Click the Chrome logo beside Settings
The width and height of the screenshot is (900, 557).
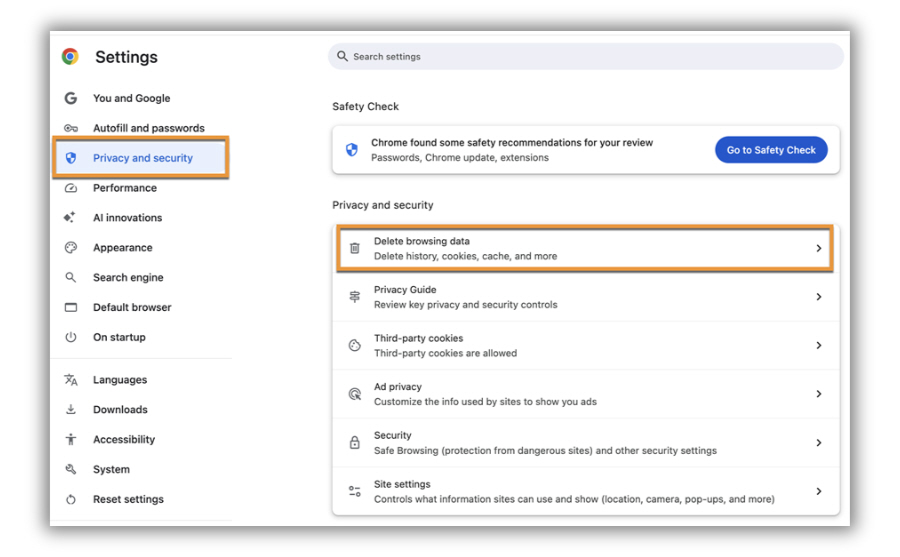point(70,56)
